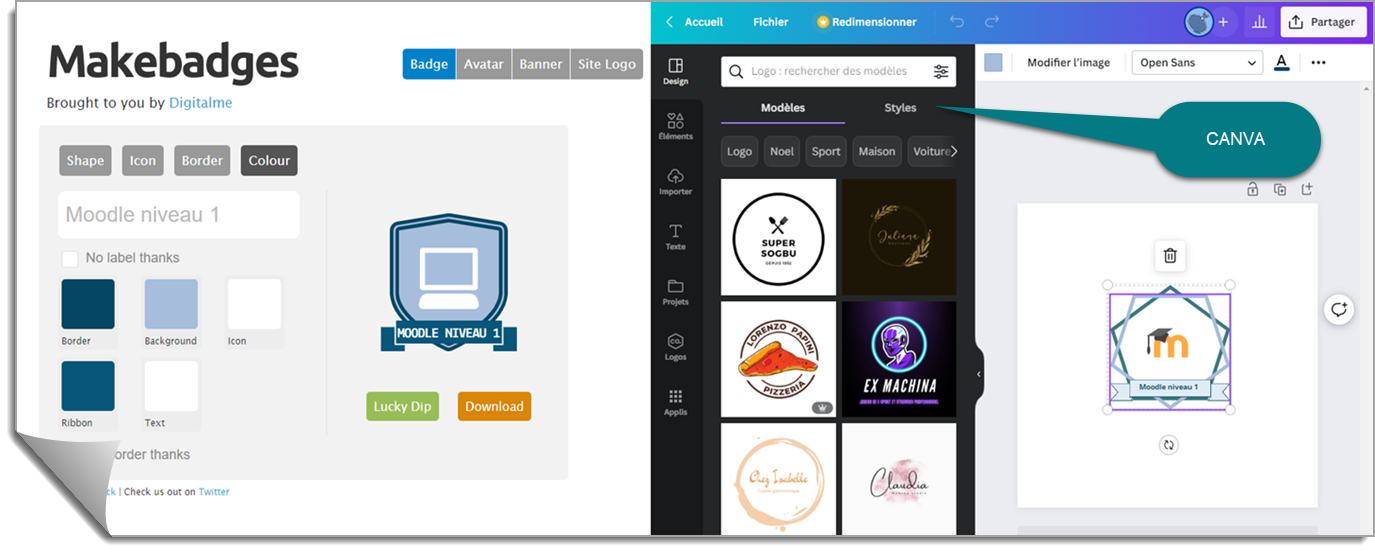Click the green Lucky Dip button
The image size is (1375, 552).
(x=402, y=406)
